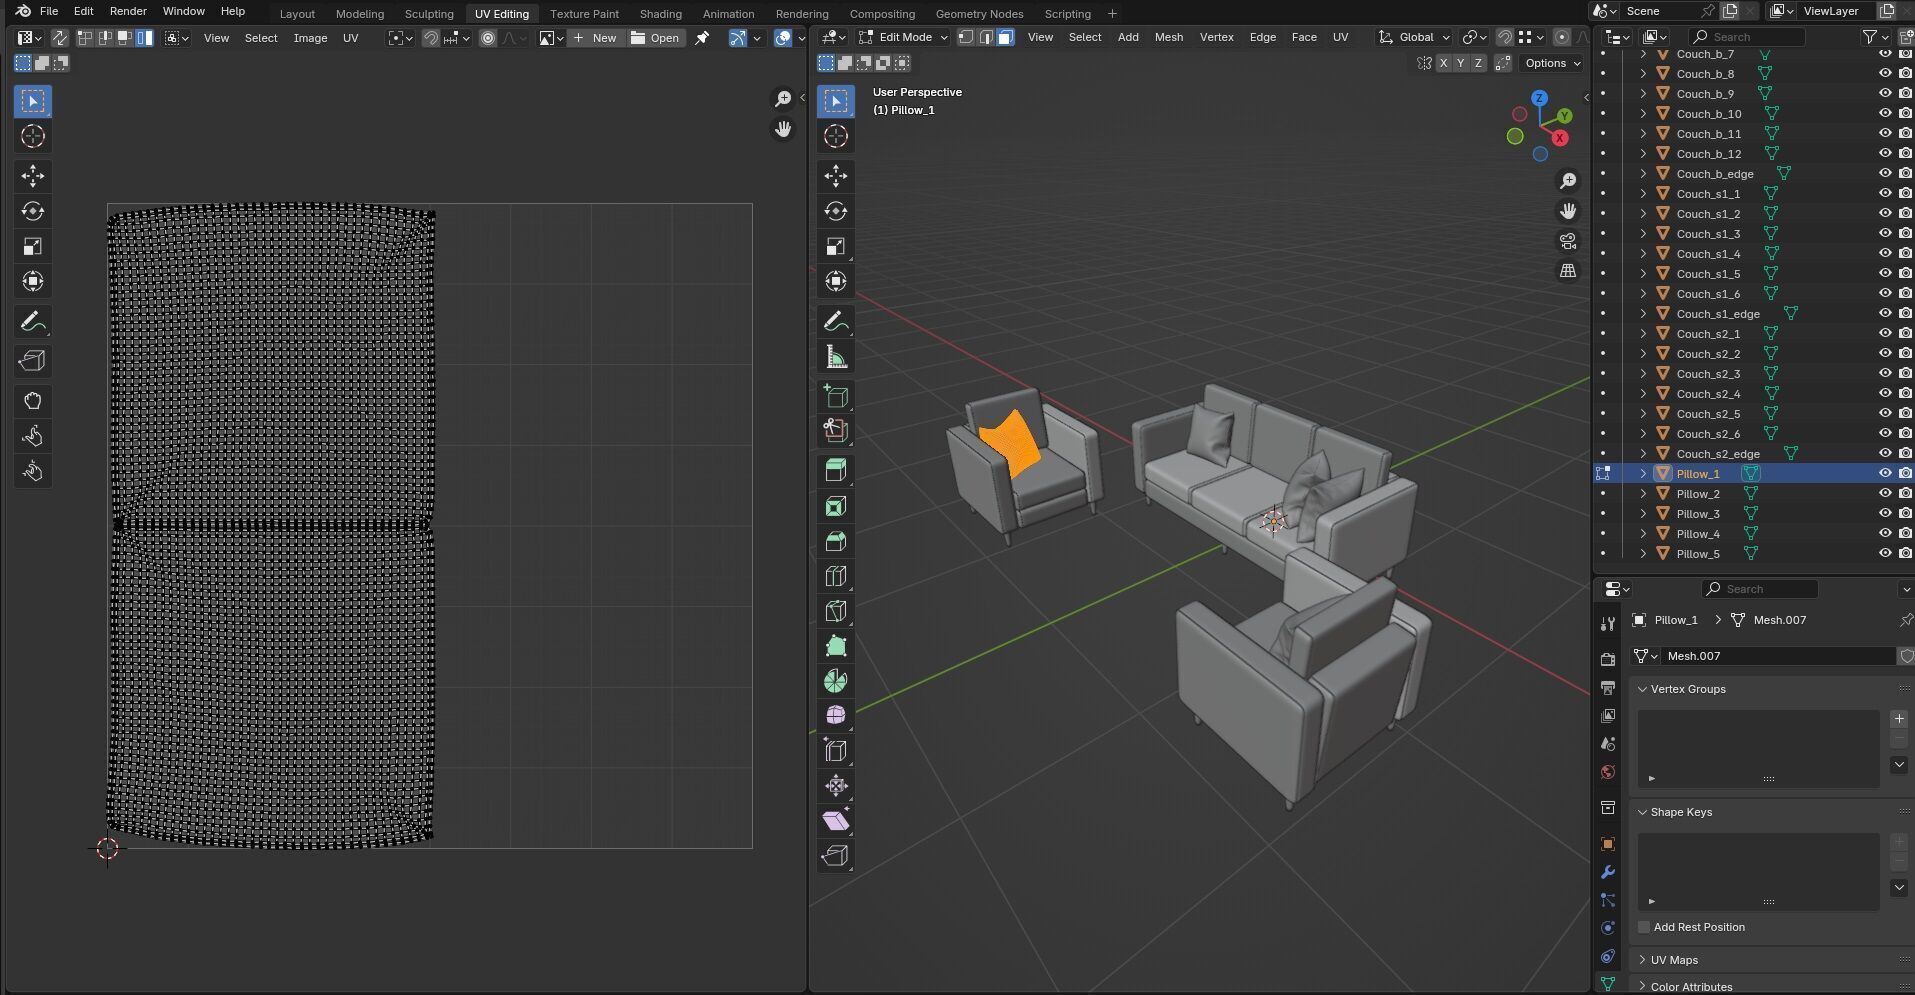Toggle proportional editing in UV editor
1915x995 pixels.
(488, 38)
